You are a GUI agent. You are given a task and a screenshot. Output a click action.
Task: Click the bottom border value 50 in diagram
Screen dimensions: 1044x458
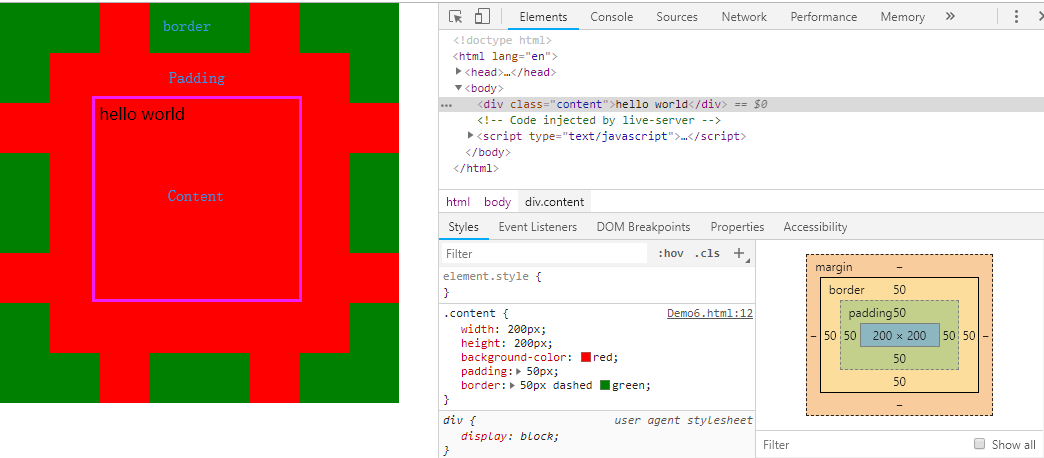coord(900,381)
